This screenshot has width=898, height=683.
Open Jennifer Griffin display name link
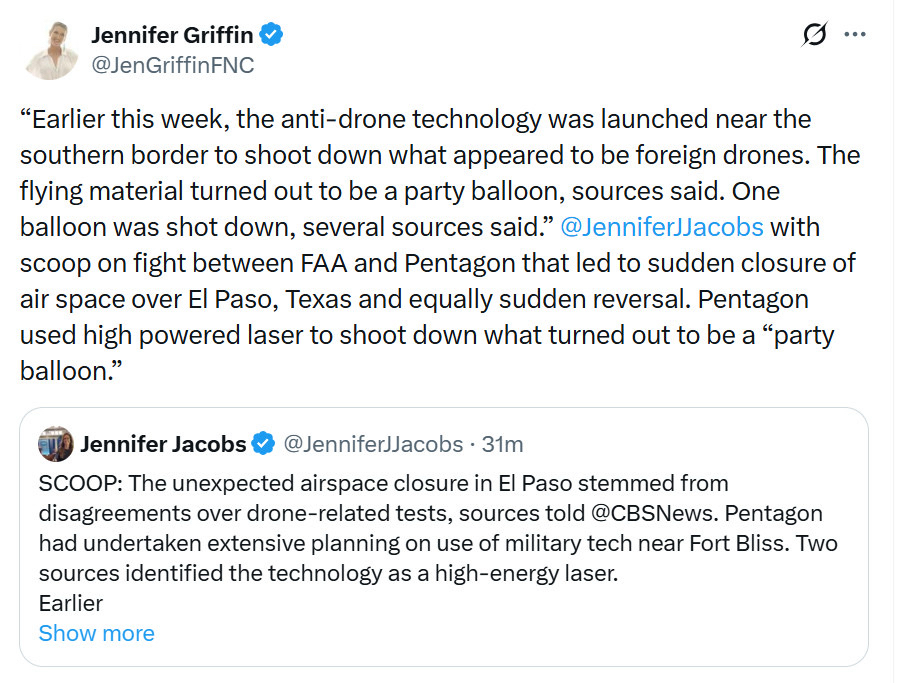click(172, 35)
